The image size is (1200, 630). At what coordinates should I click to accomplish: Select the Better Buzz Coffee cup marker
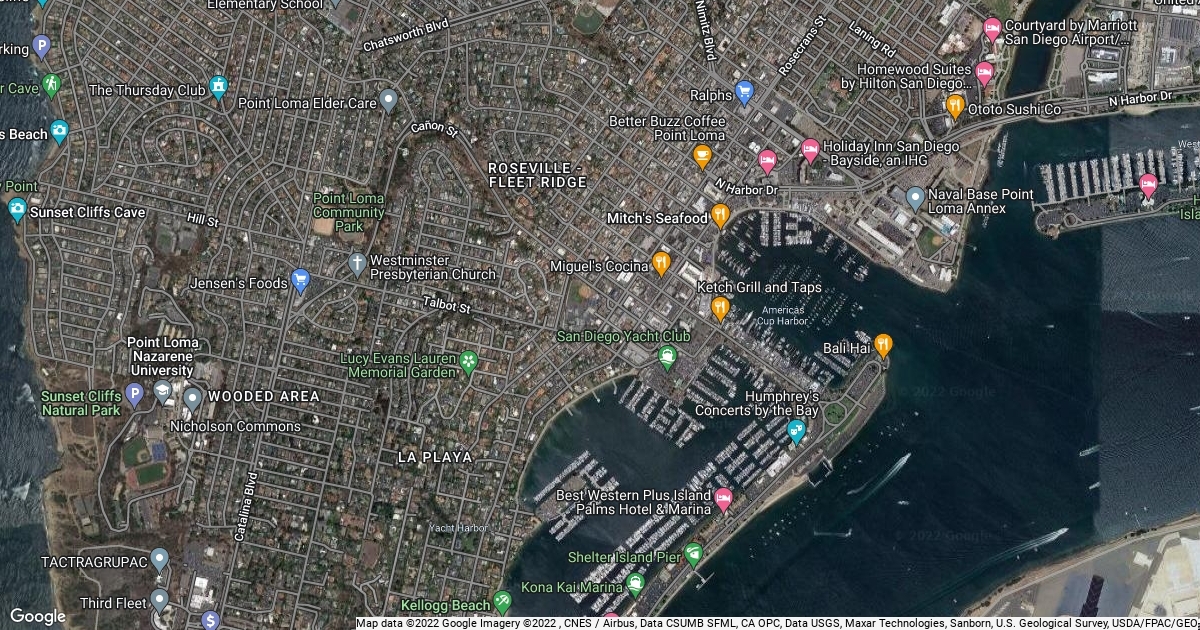(702, 156)
